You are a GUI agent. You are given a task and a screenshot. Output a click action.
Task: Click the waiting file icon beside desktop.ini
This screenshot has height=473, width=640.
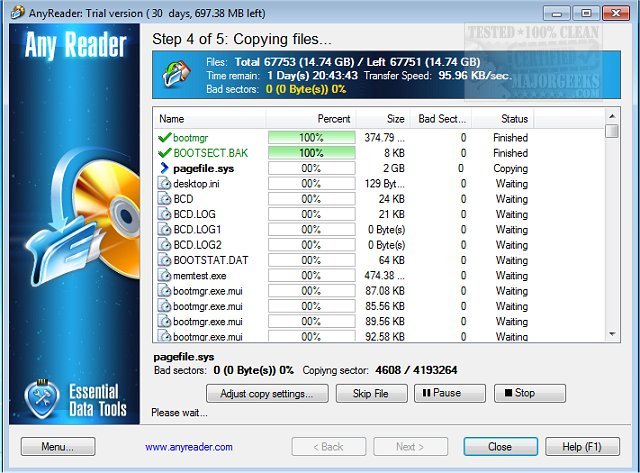164,184
